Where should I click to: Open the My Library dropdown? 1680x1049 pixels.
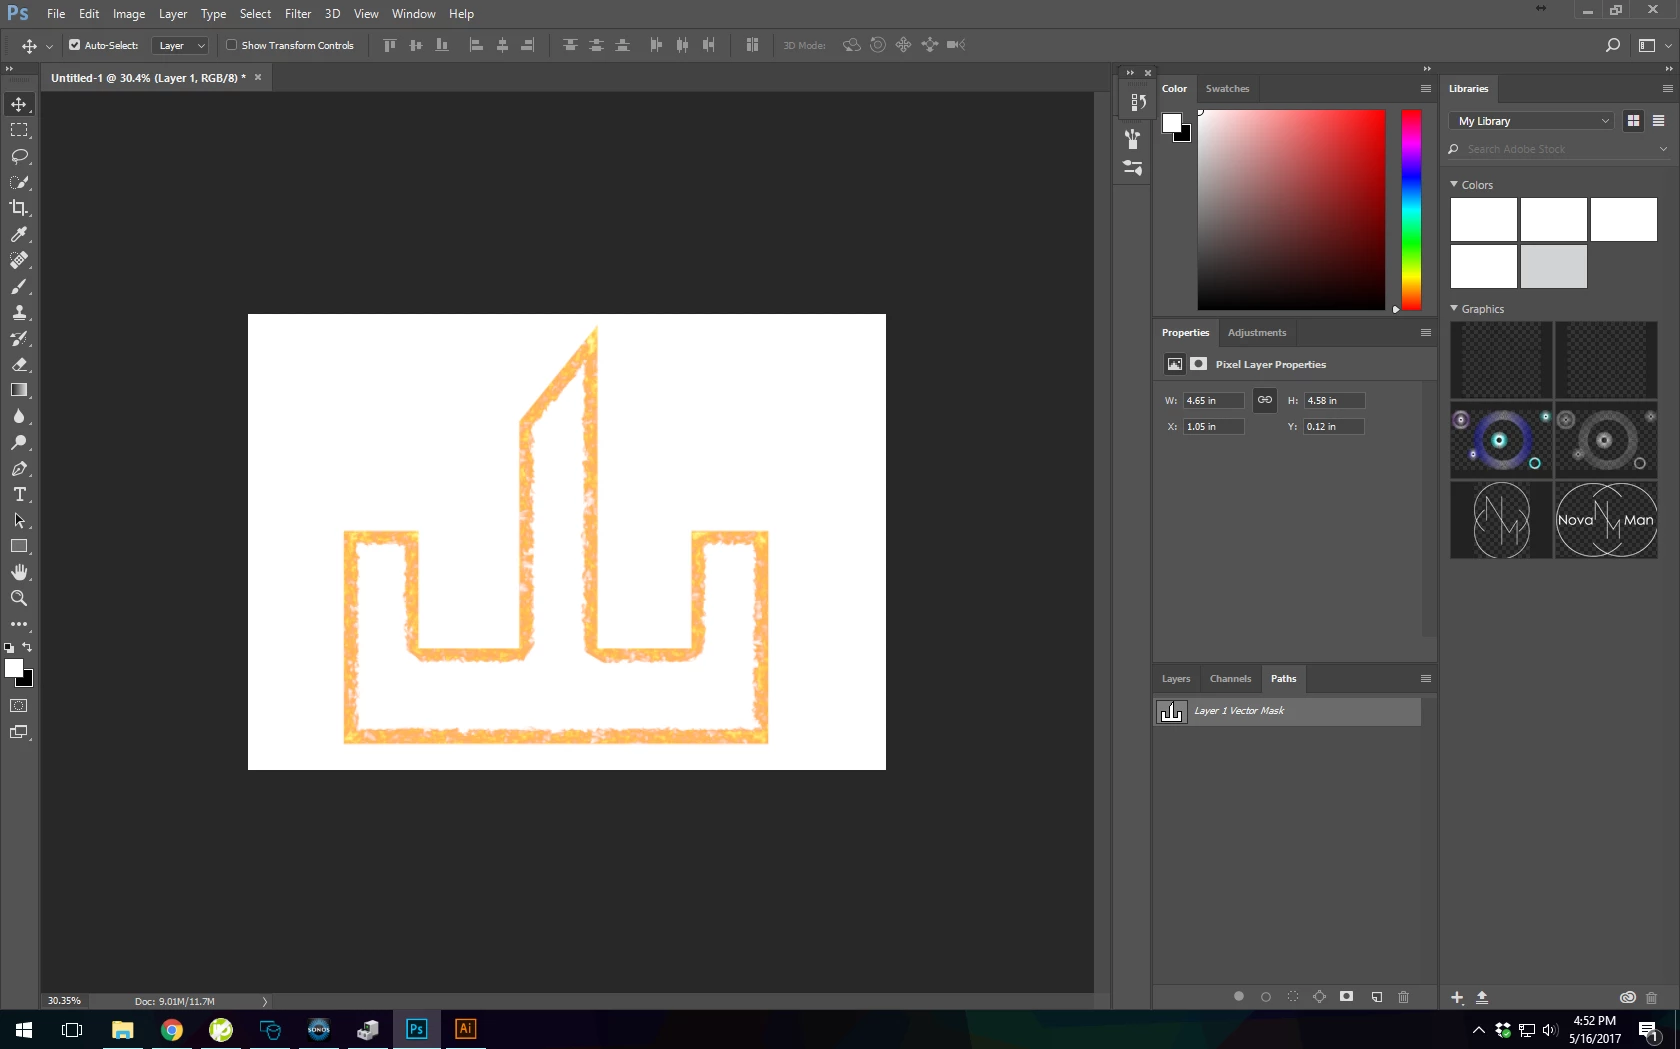point(1533,121)
